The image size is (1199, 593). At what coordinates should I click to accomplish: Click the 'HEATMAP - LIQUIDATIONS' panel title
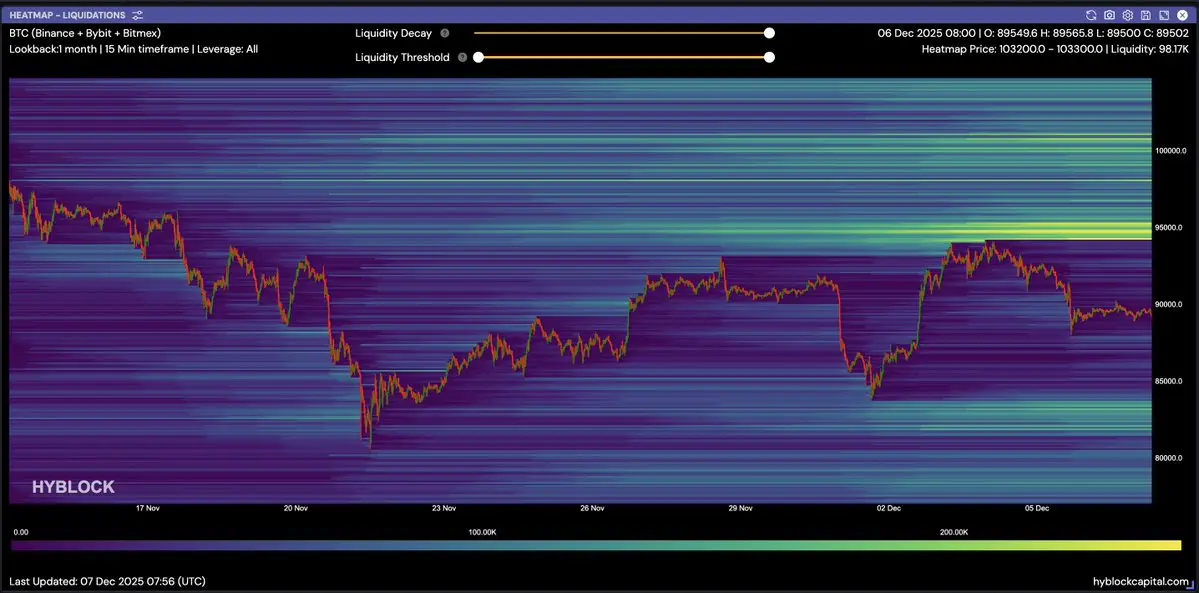(68, 15)
